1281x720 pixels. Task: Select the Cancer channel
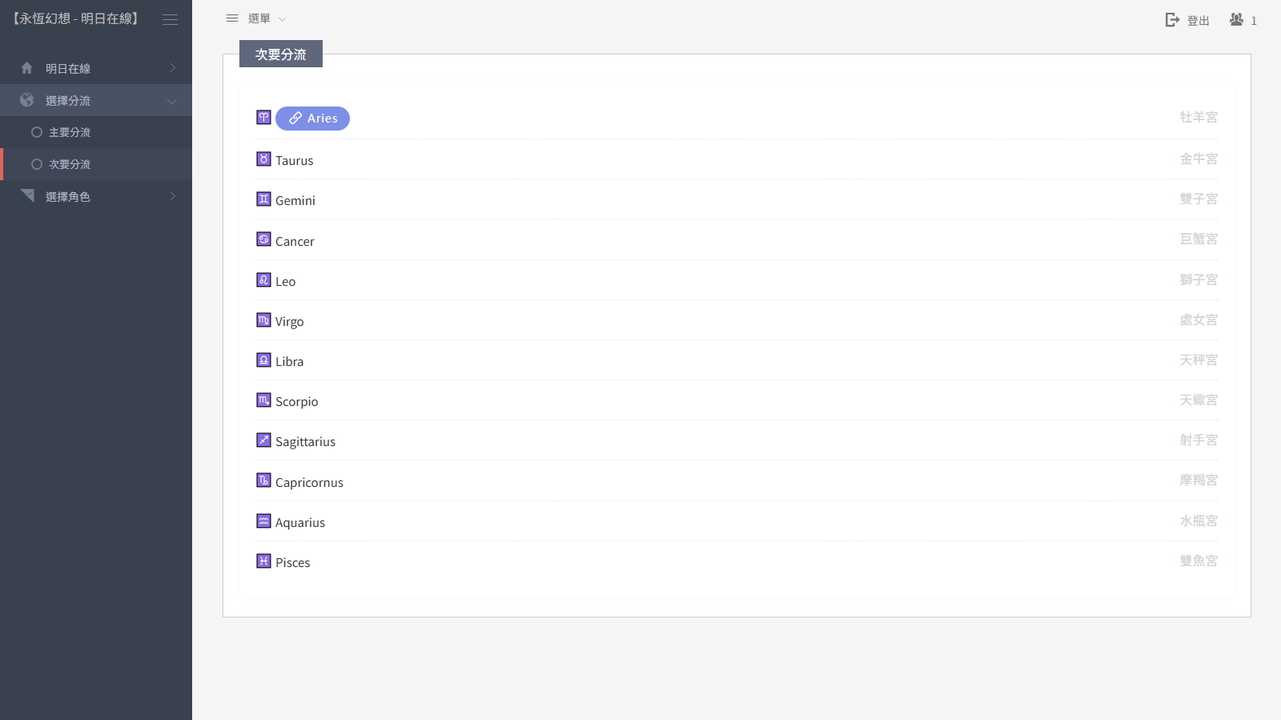(295, 241)
